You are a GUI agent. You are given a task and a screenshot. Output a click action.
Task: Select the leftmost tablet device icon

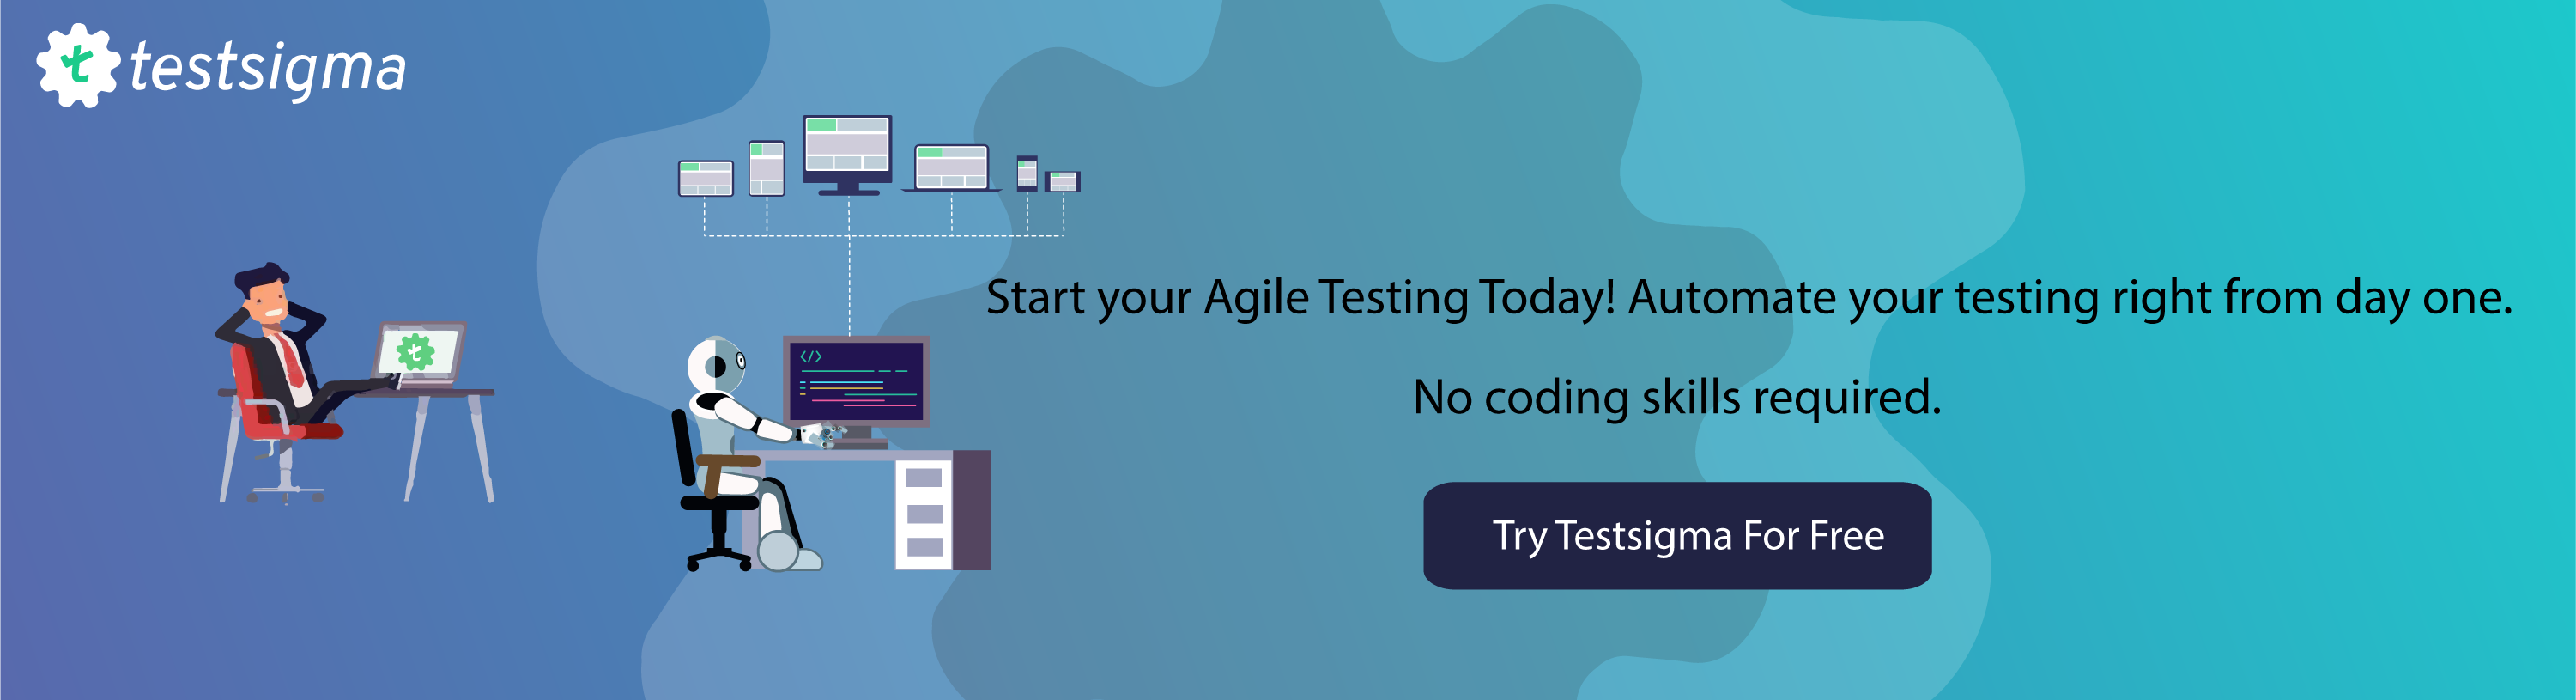(x=706, y=178)
